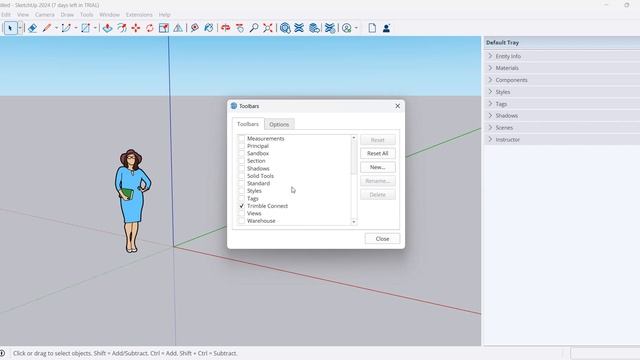The image size is (640, 360).
Task: Open the Arc tool dropdown arrow
Action: pos(76,28)
